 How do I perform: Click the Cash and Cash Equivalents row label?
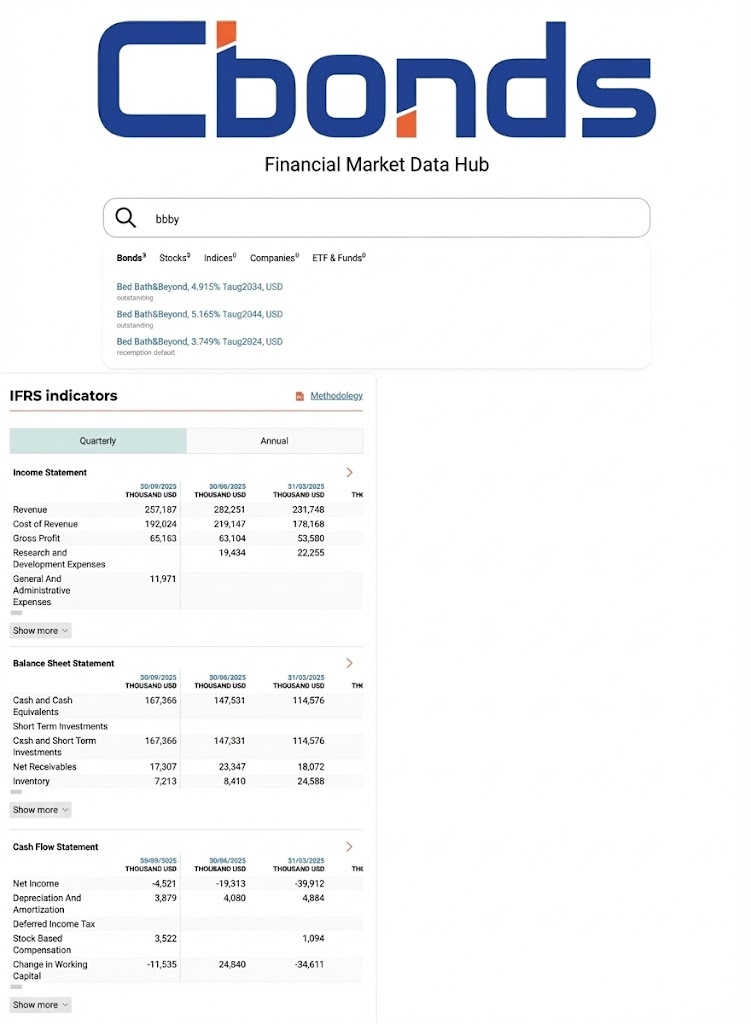click(42, 706)
